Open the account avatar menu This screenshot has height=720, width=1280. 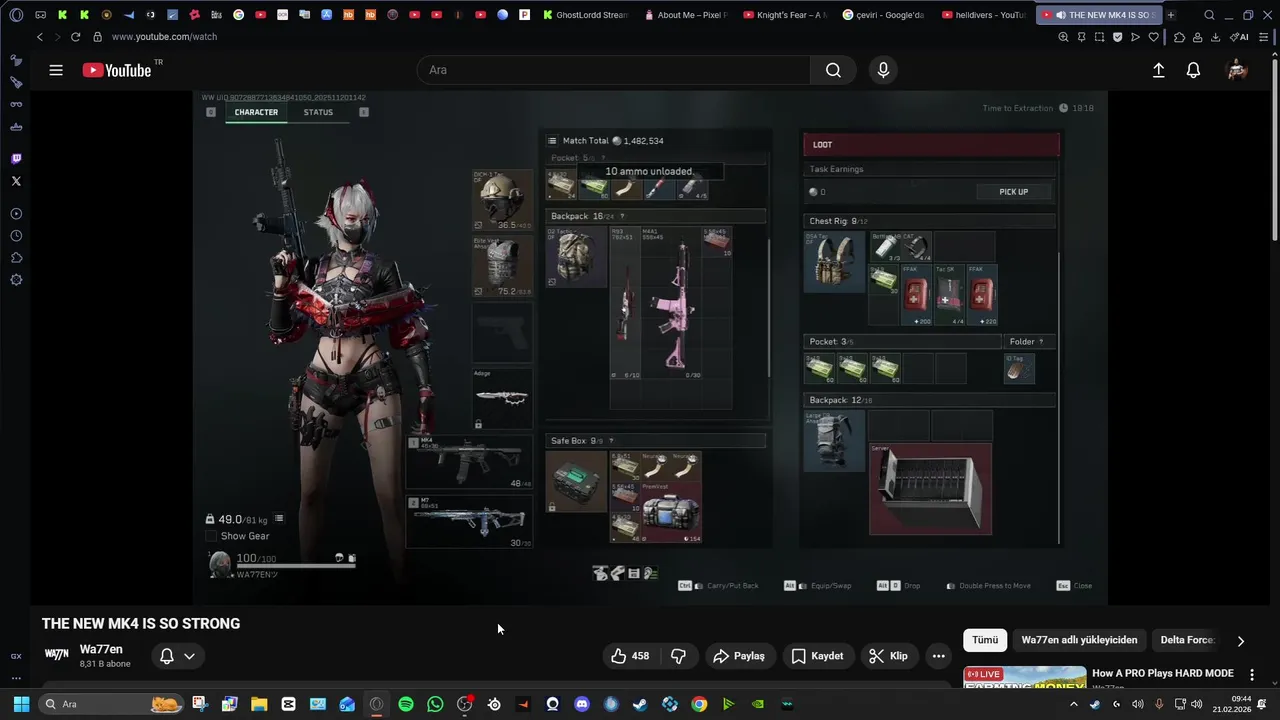coord(1237,70)
